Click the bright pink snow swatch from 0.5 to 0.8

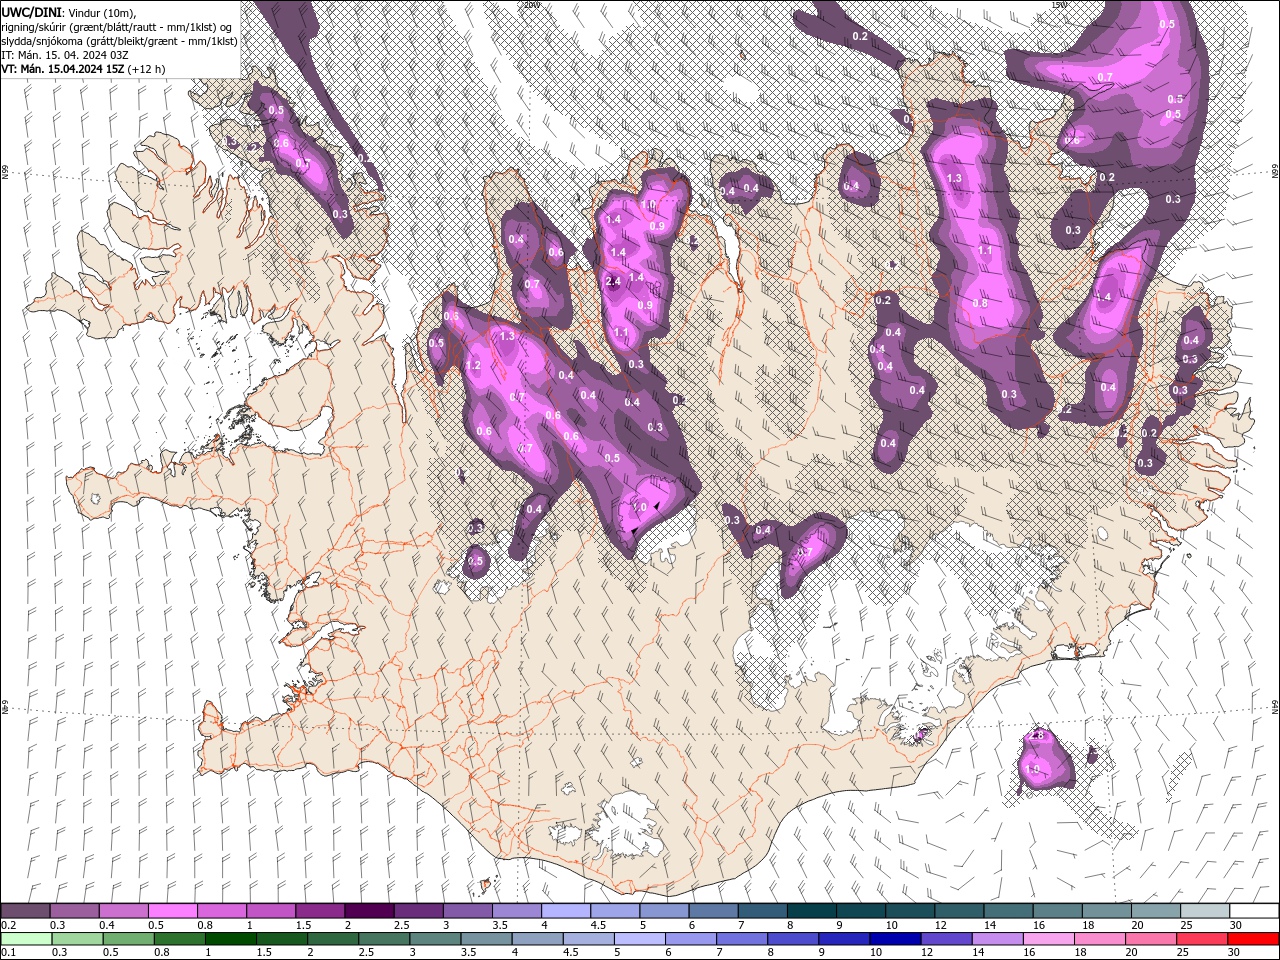(172, 911)
